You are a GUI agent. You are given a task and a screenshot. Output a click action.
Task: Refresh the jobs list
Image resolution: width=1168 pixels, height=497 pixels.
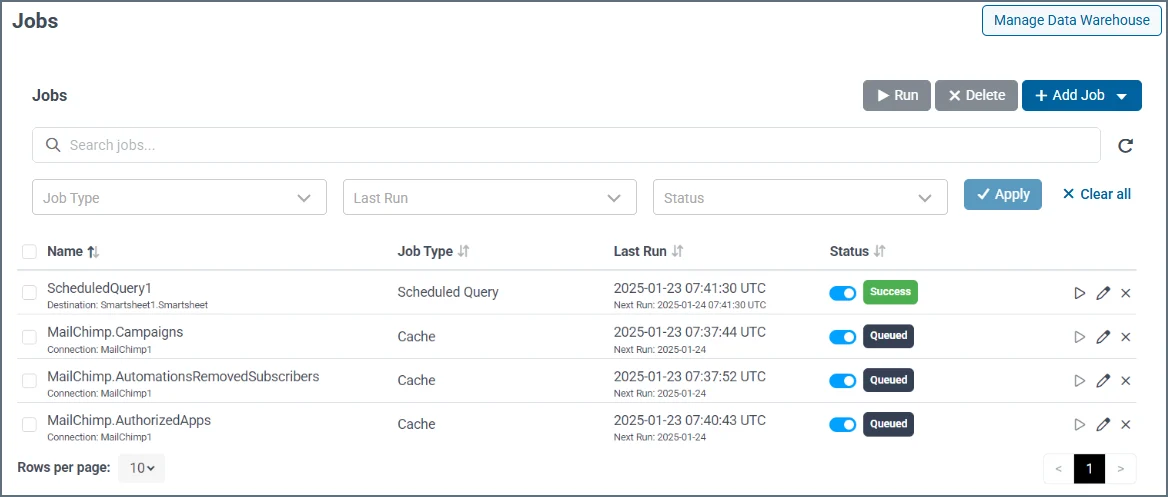click(1126, 145)
